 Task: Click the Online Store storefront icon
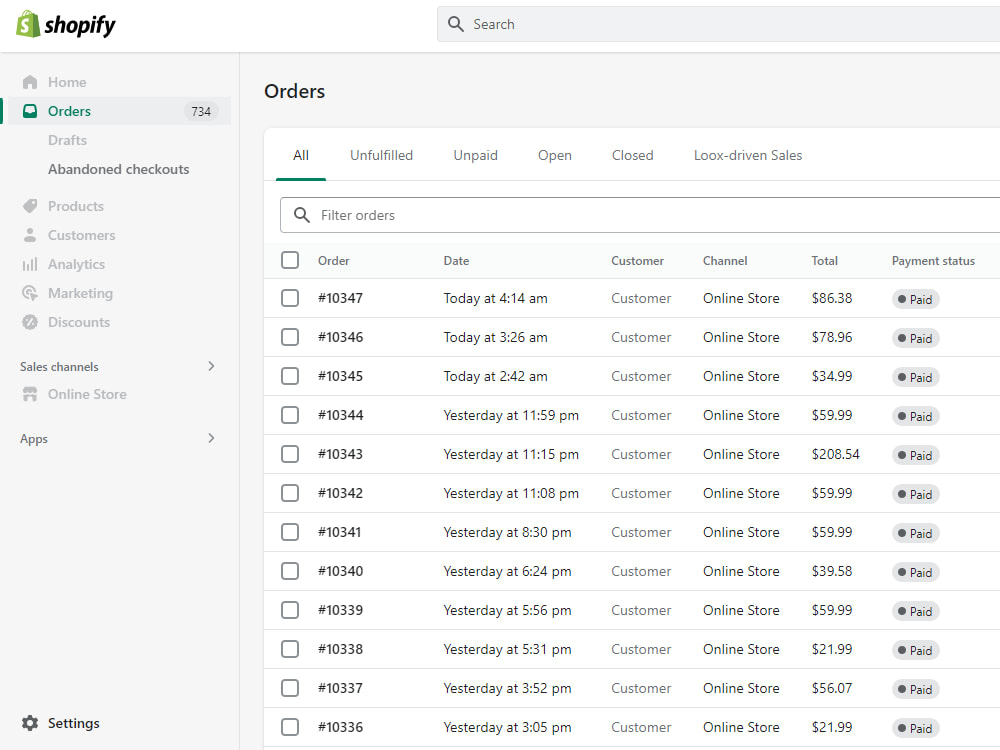(x=29, y=394)
